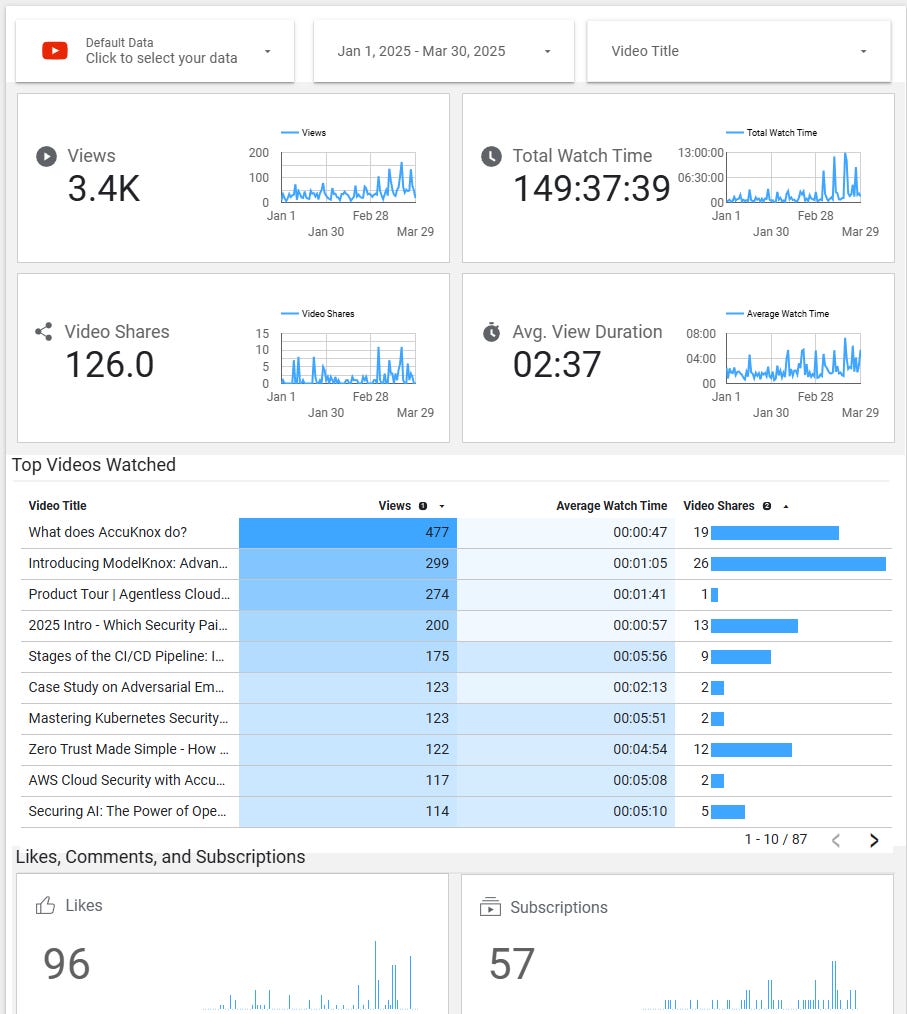Click the 126.0 video shares value

[110, 365]
